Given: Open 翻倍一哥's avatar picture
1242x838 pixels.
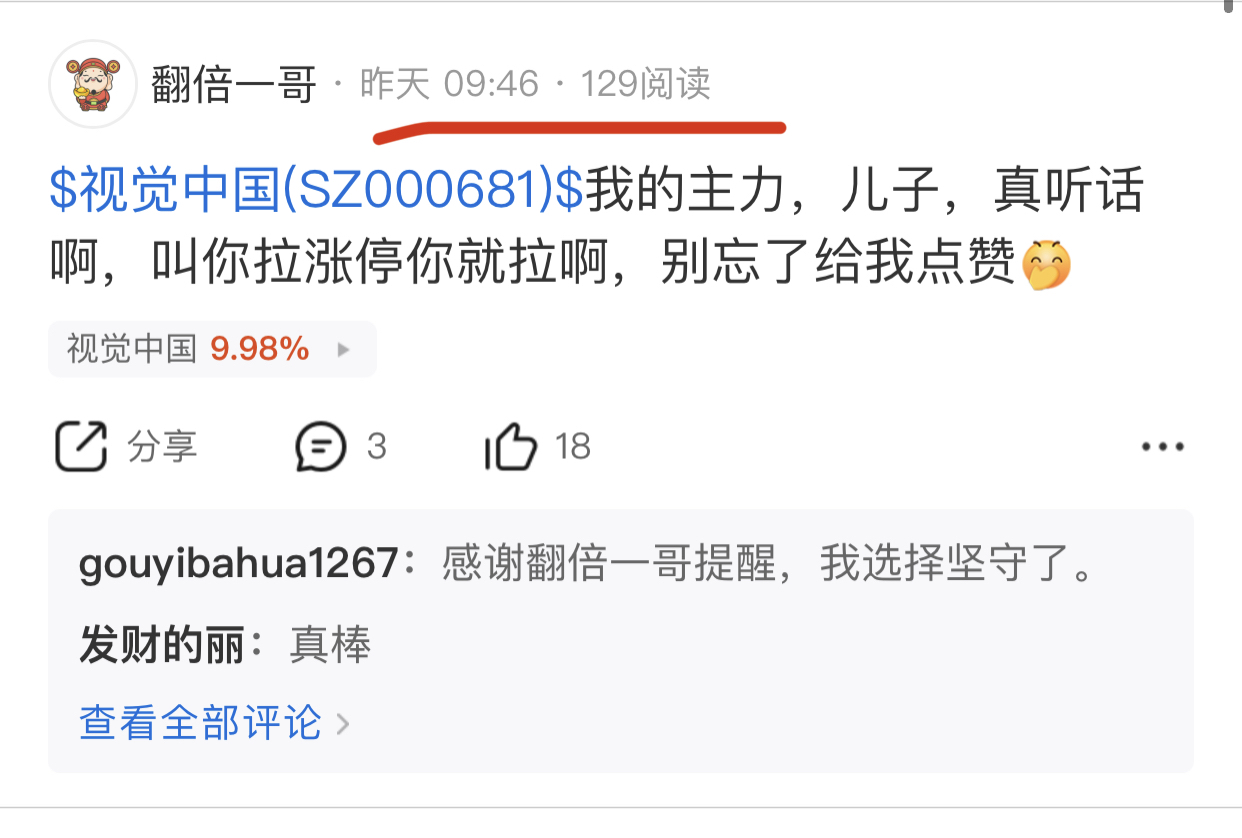Looking at the screenshot, I should pos(93,84).
